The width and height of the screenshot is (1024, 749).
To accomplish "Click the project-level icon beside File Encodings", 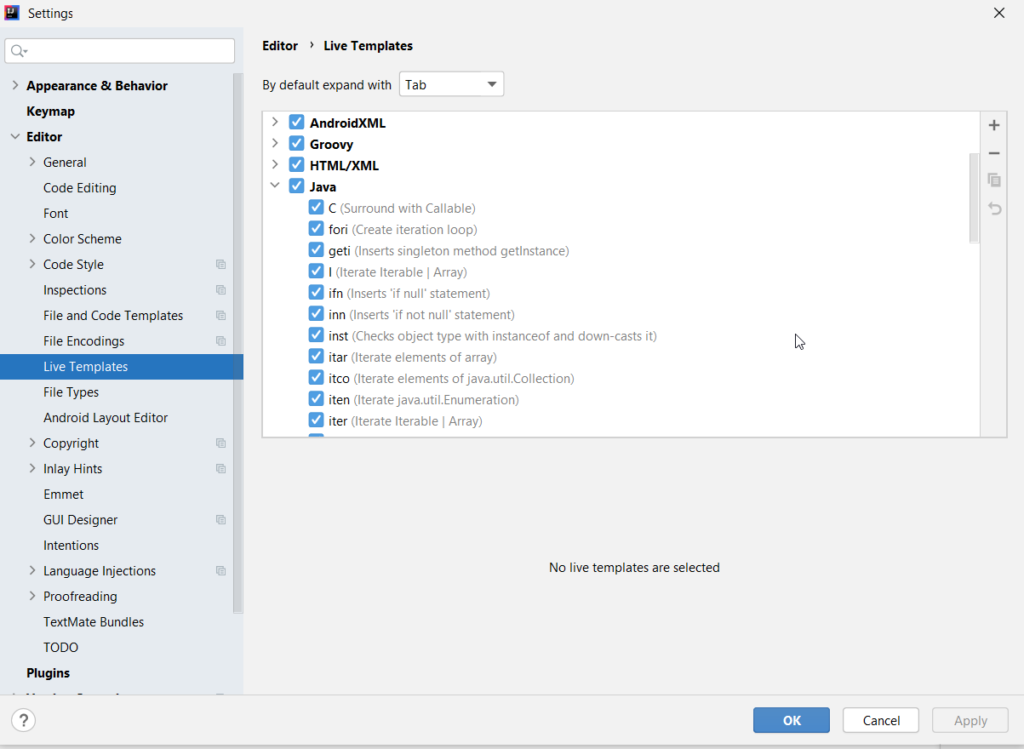I will tap(221, 342).
